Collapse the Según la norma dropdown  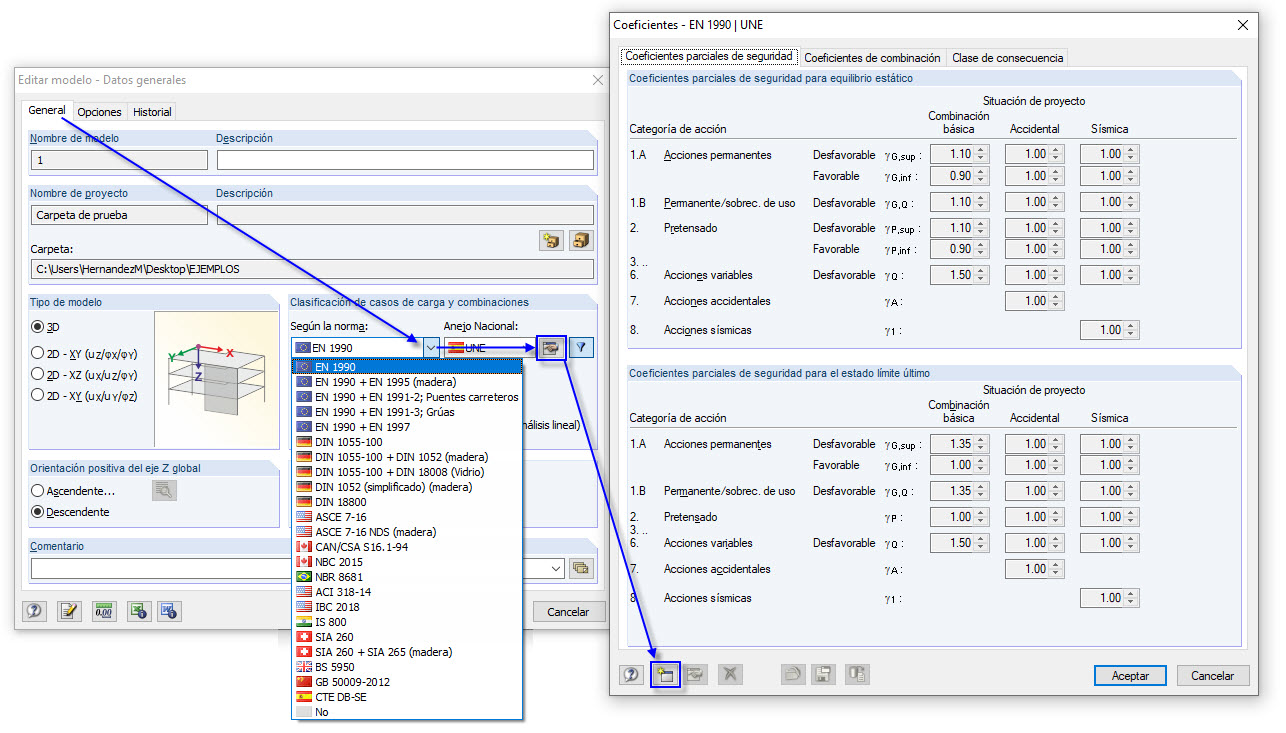tap(431, 348)
